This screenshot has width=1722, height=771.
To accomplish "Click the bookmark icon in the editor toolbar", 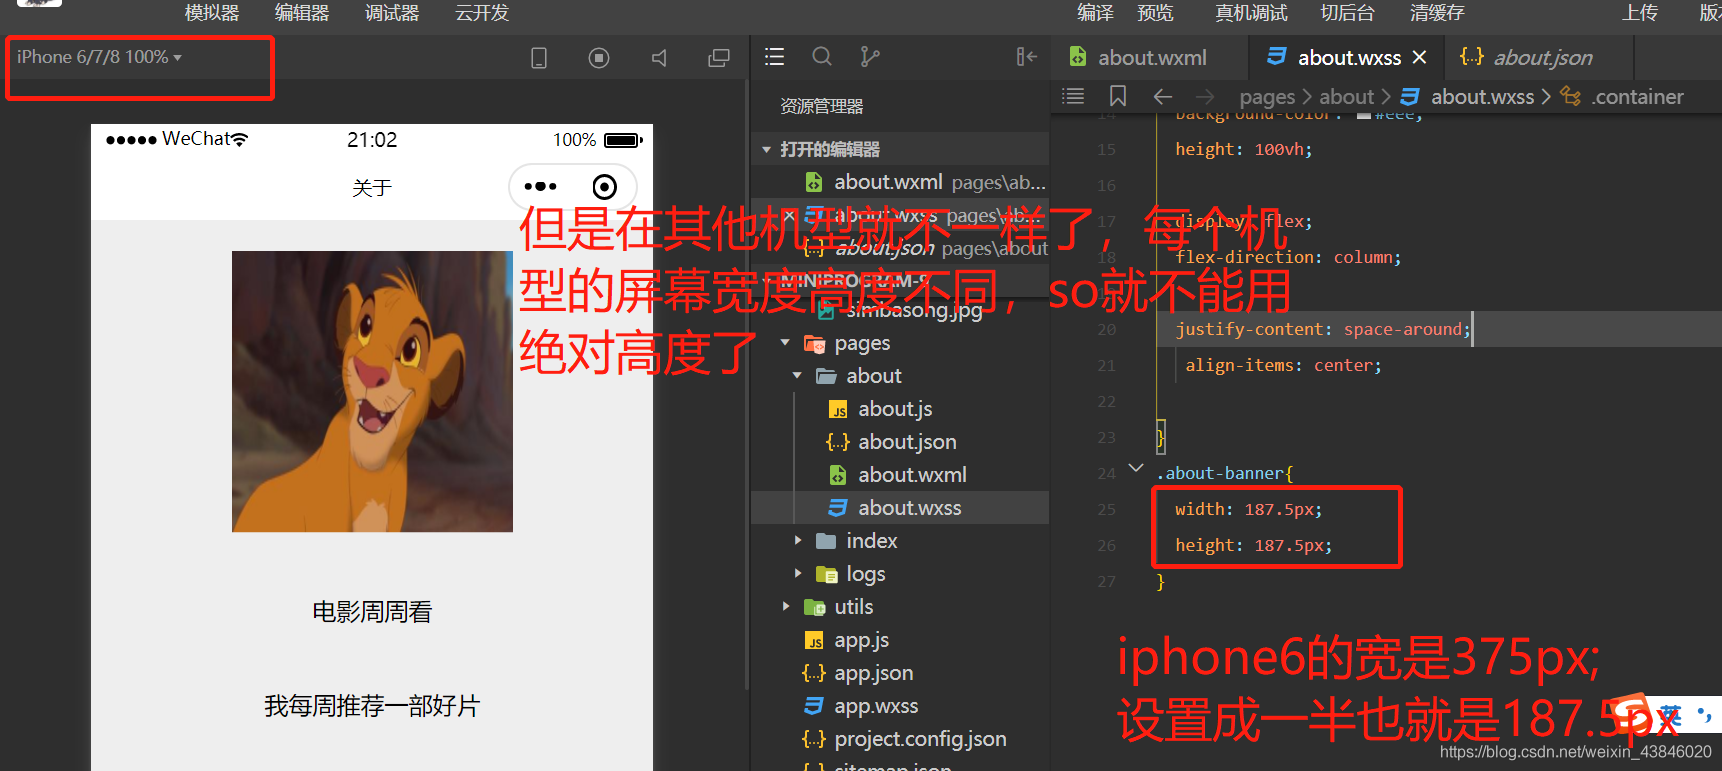I will [1118, 96].
